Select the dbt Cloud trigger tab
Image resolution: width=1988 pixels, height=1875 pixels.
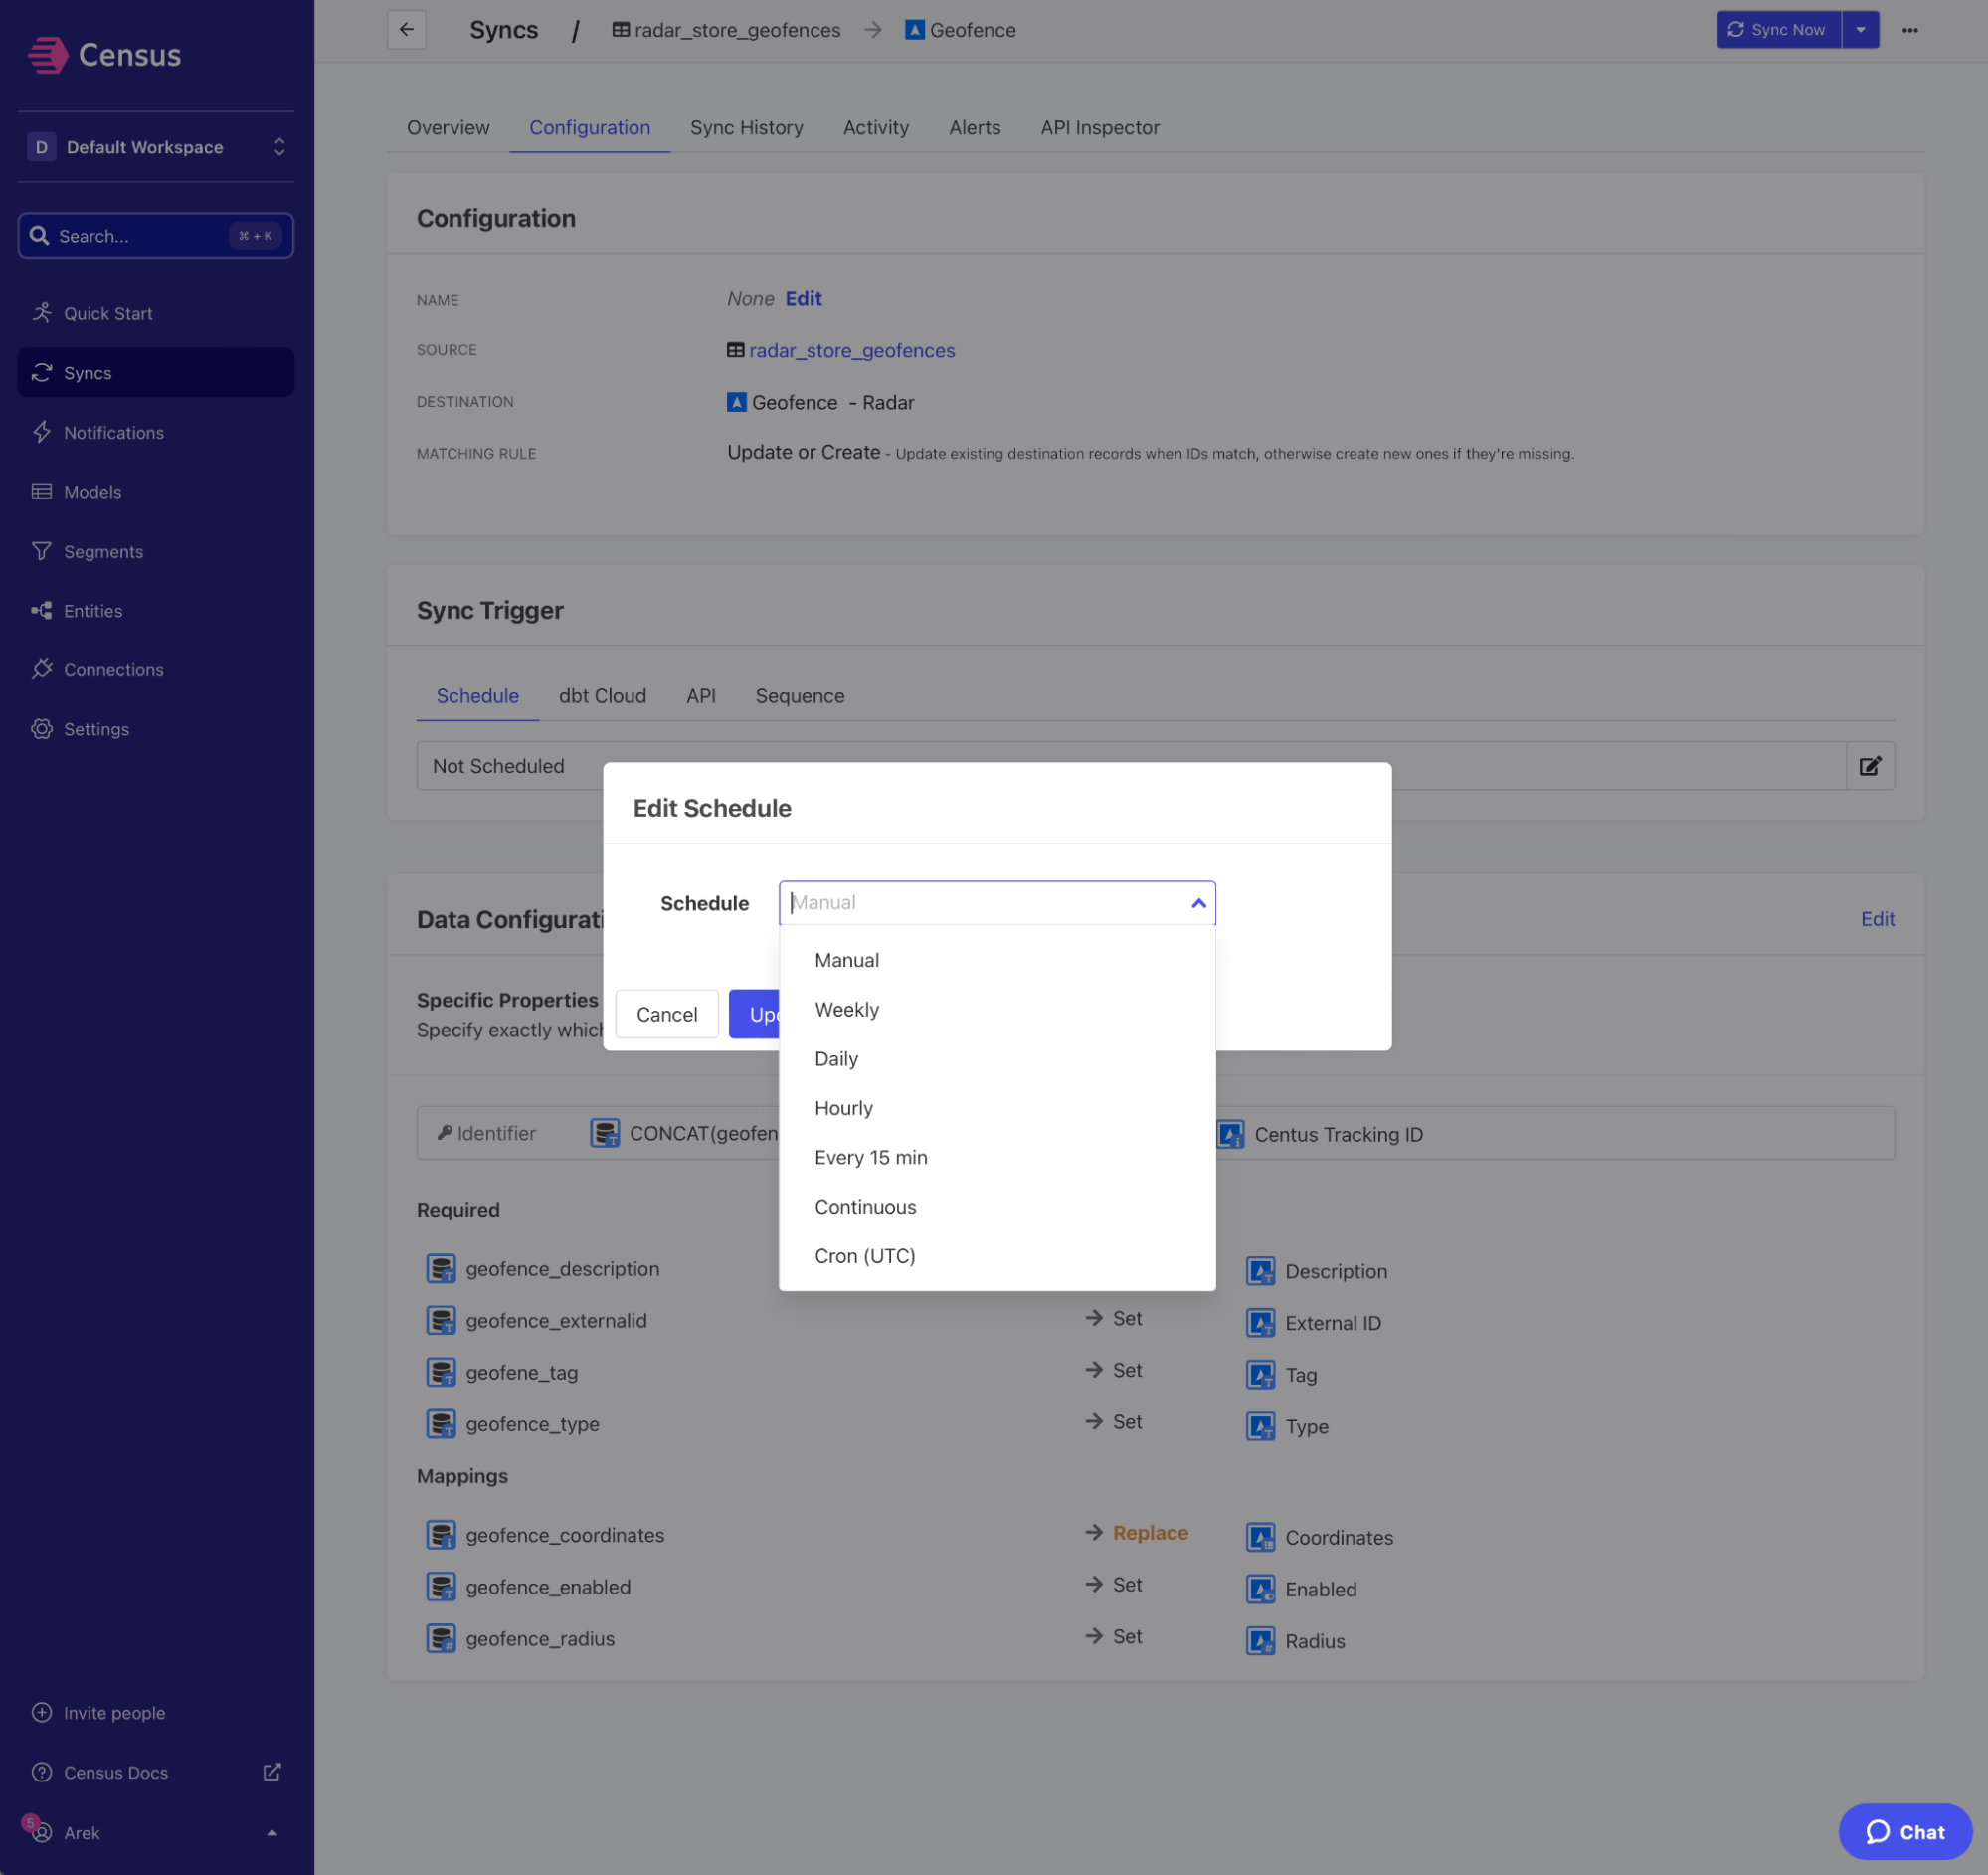point(602,695)
